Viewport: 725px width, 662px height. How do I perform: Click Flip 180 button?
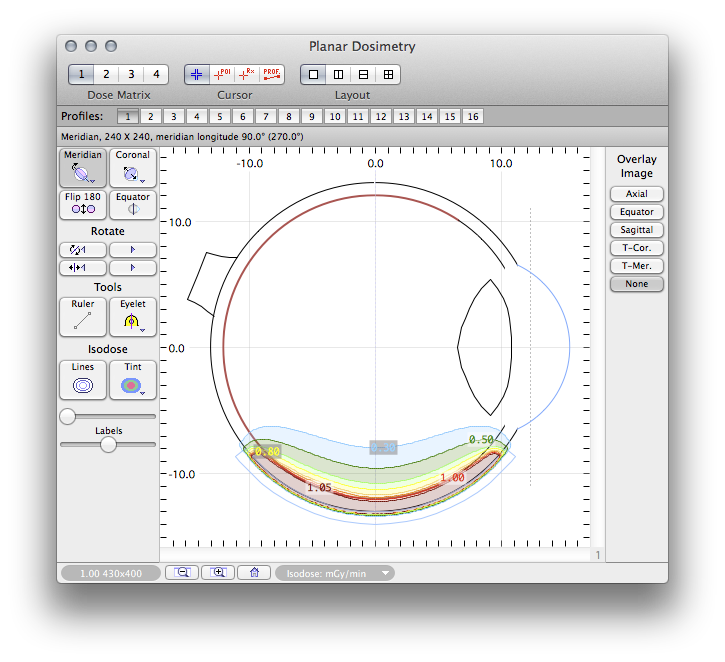pyautogui.click(x=83, y=204)
